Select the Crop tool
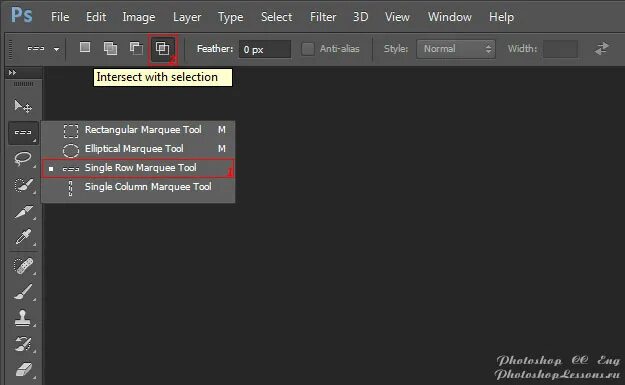 pos(23,211)
